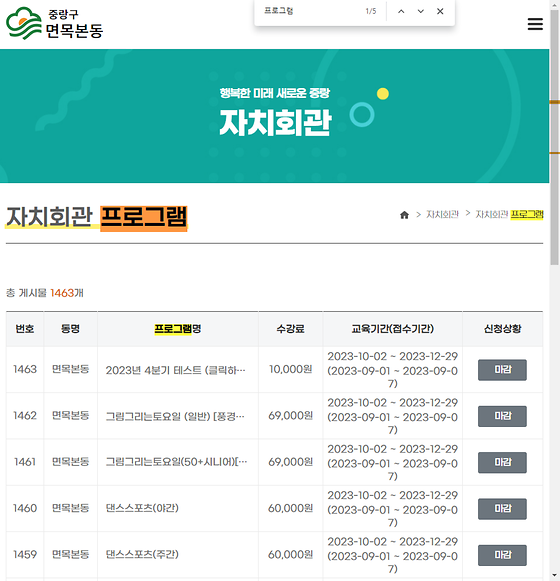Close the find-in-page bar
The image size is (560, 581).
coord(440,11)
